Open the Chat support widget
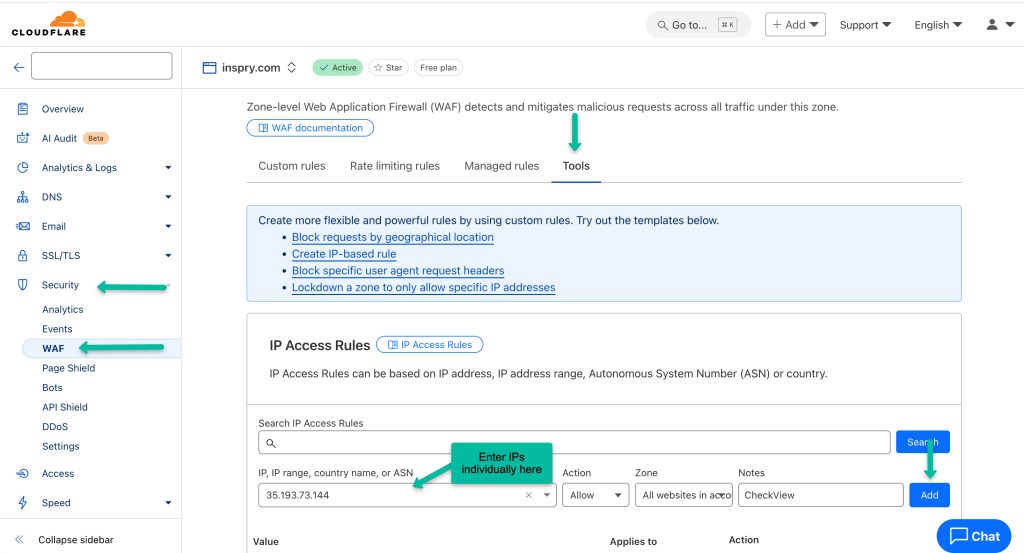Image resolution: width=1024 pixels, height=553 pixels. 973,536
